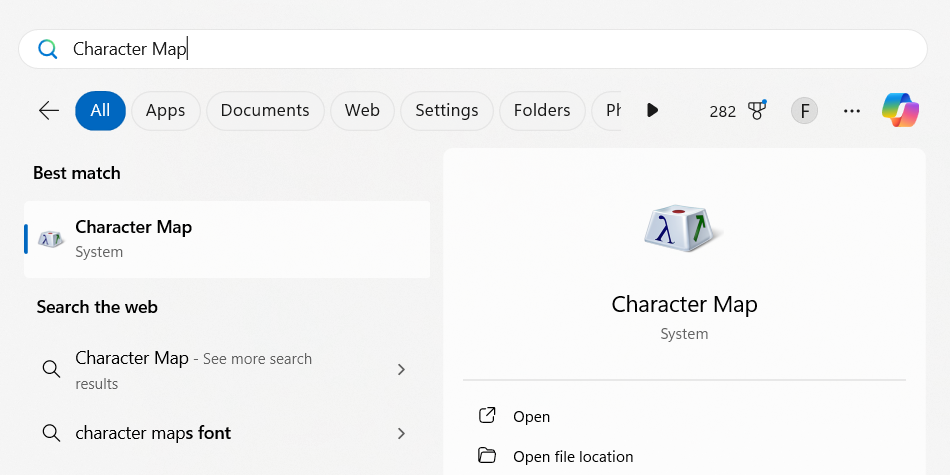Expand the Character Map web result chevron
950x475 pixels.
[401, 370]
